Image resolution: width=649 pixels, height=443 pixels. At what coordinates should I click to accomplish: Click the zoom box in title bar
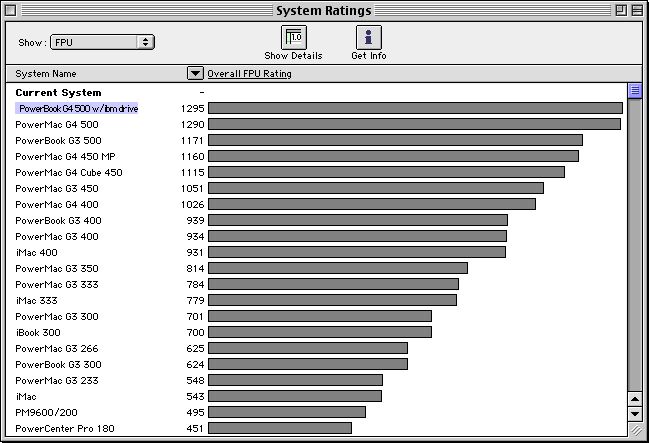[621, 10]
